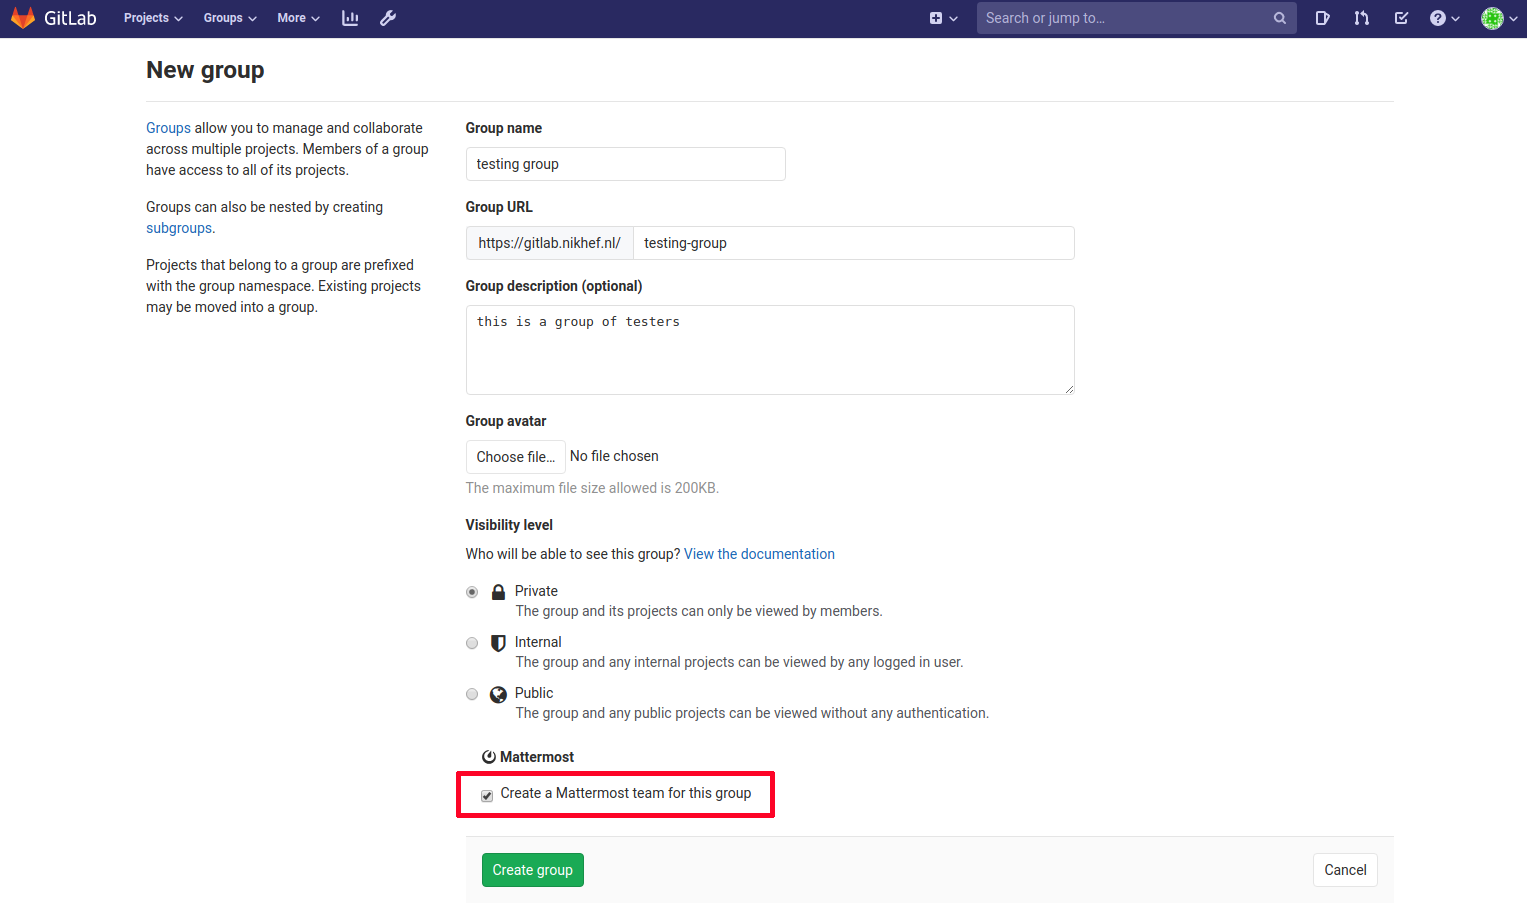
Task: Focus the Group URL path field
Action: pyautogui.click(x=854, y=243)
